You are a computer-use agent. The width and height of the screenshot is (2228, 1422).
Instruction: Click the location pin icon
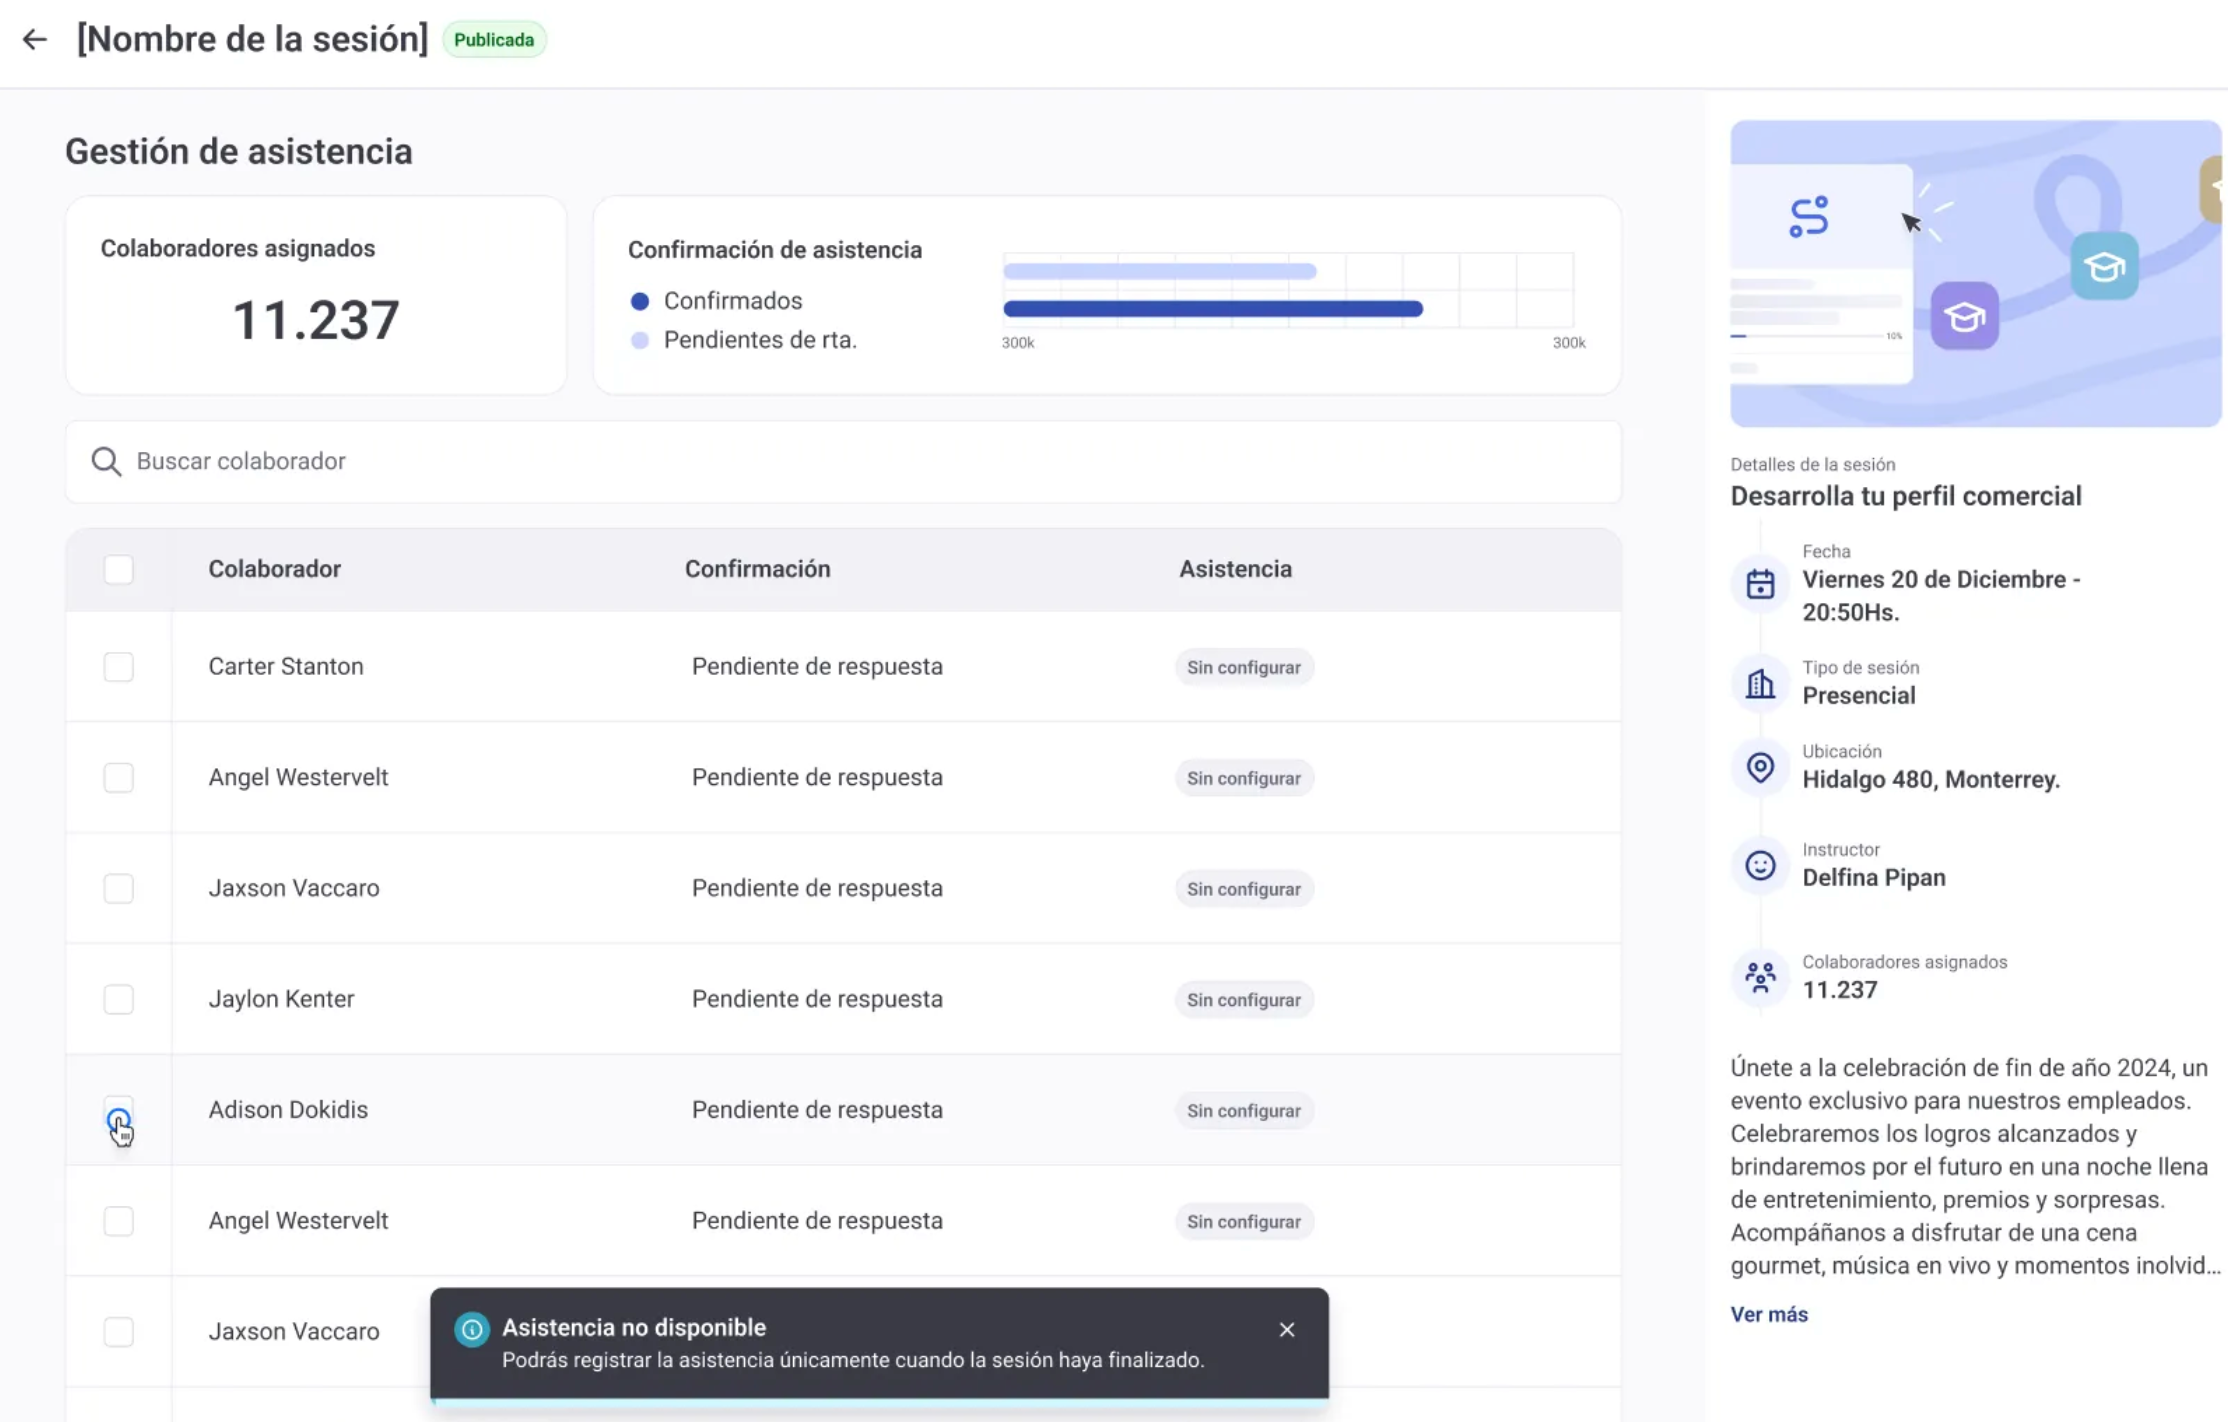tap(1760, 767)
